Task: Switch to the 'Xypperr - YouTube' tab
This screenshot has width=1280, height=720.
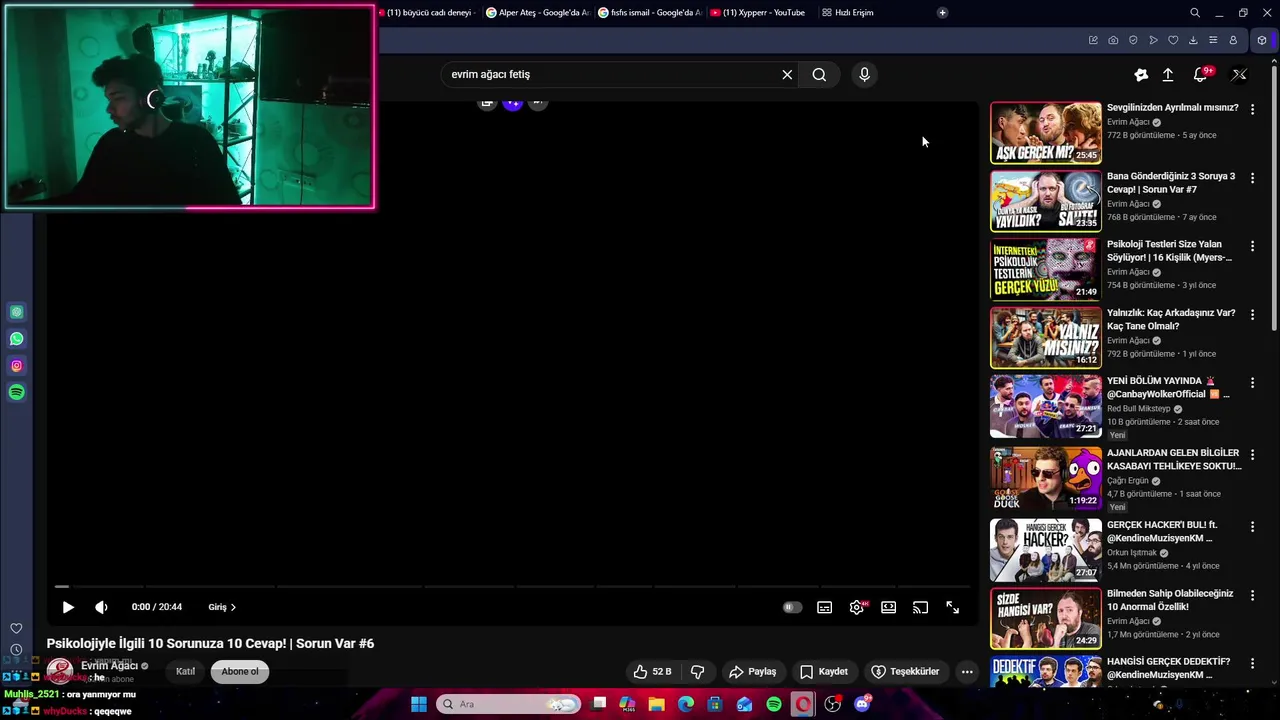Action: click(x=757, y=13)
